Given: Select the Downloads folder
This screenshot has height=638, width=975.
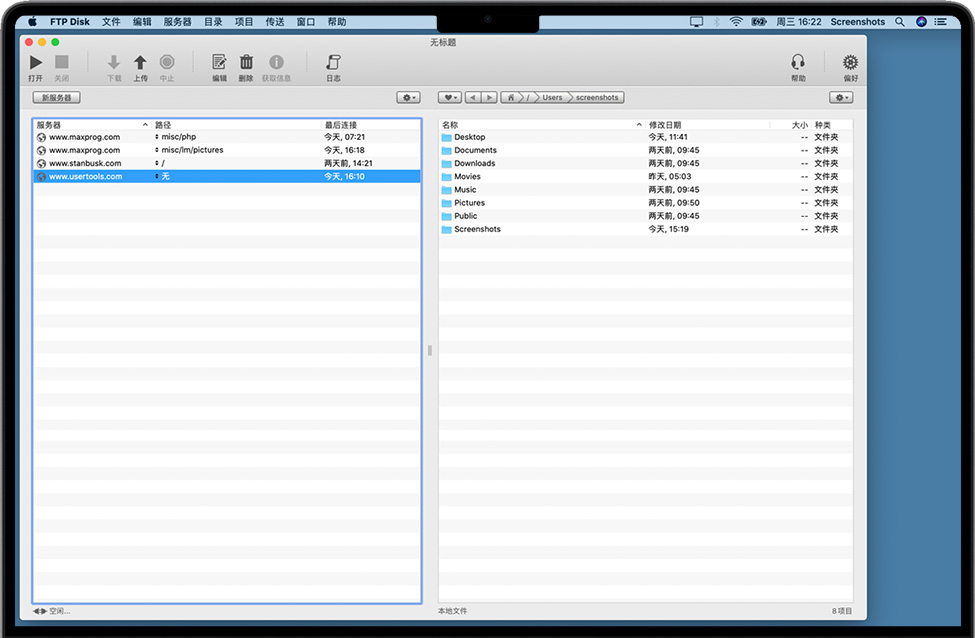Looking at the screenshot, I should 474,163.
